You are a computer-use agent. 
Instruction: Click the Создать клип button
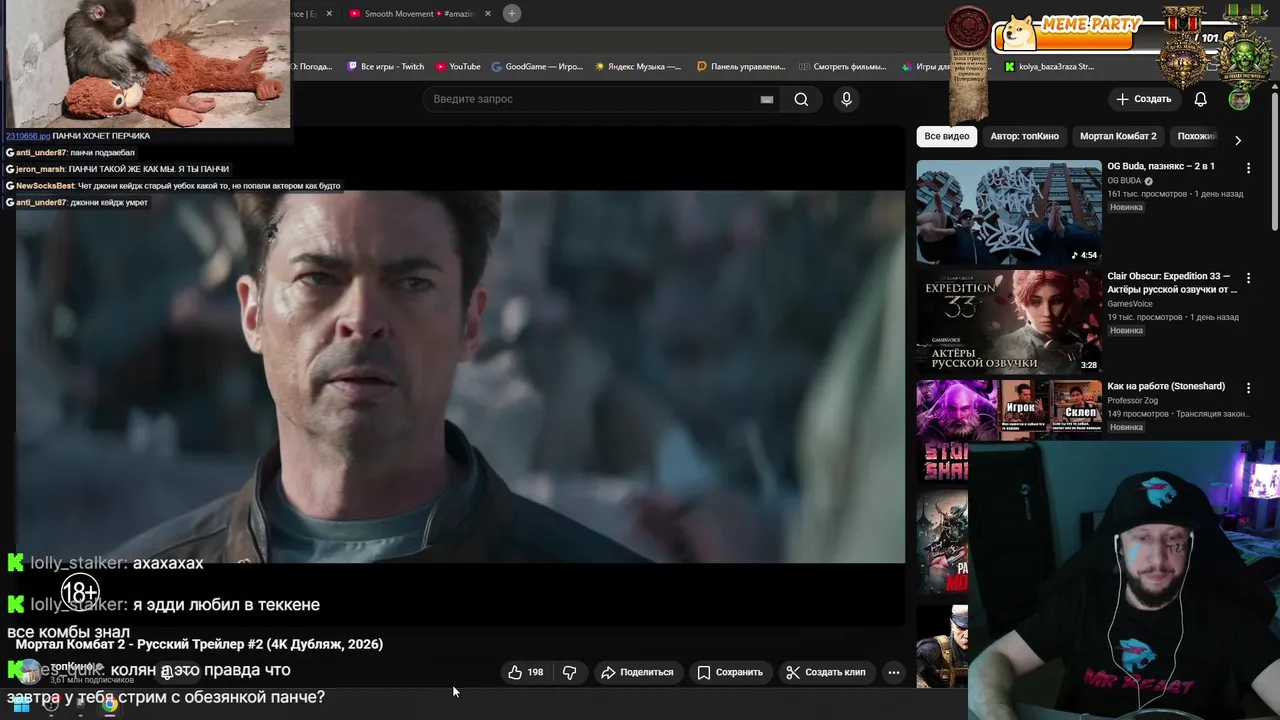point(826,672)
